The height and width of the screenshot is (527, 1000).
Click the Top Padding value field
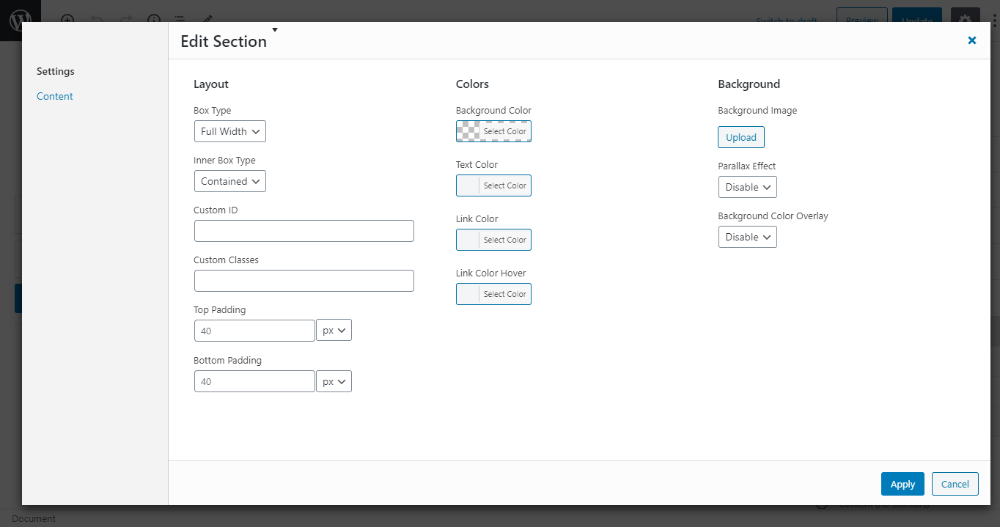point(254,330)
